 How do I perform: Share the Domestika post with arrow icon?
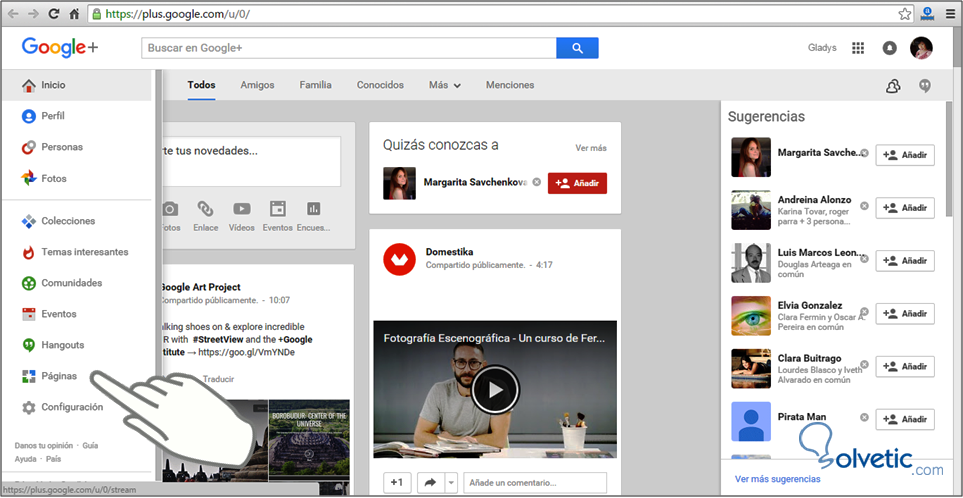[431, 483]
